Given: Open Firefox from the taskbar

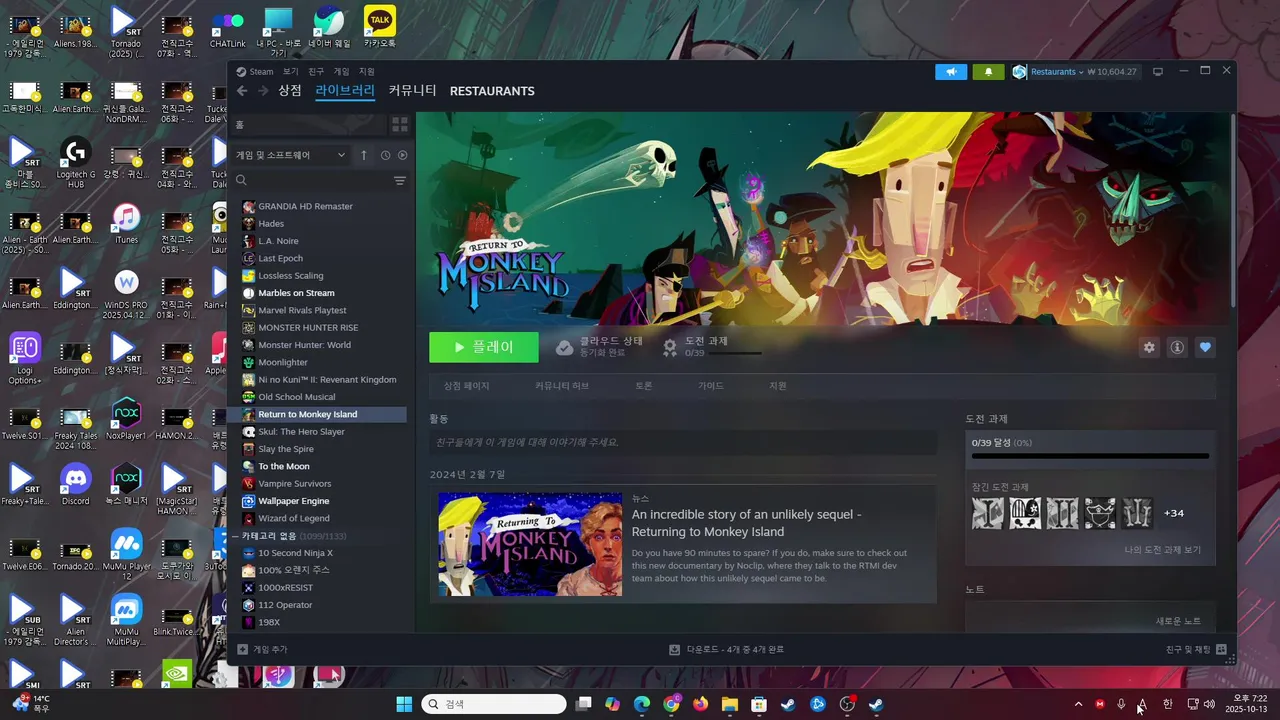Looking at the screenshot, I should pyautogui.click(x=700, y=704).
